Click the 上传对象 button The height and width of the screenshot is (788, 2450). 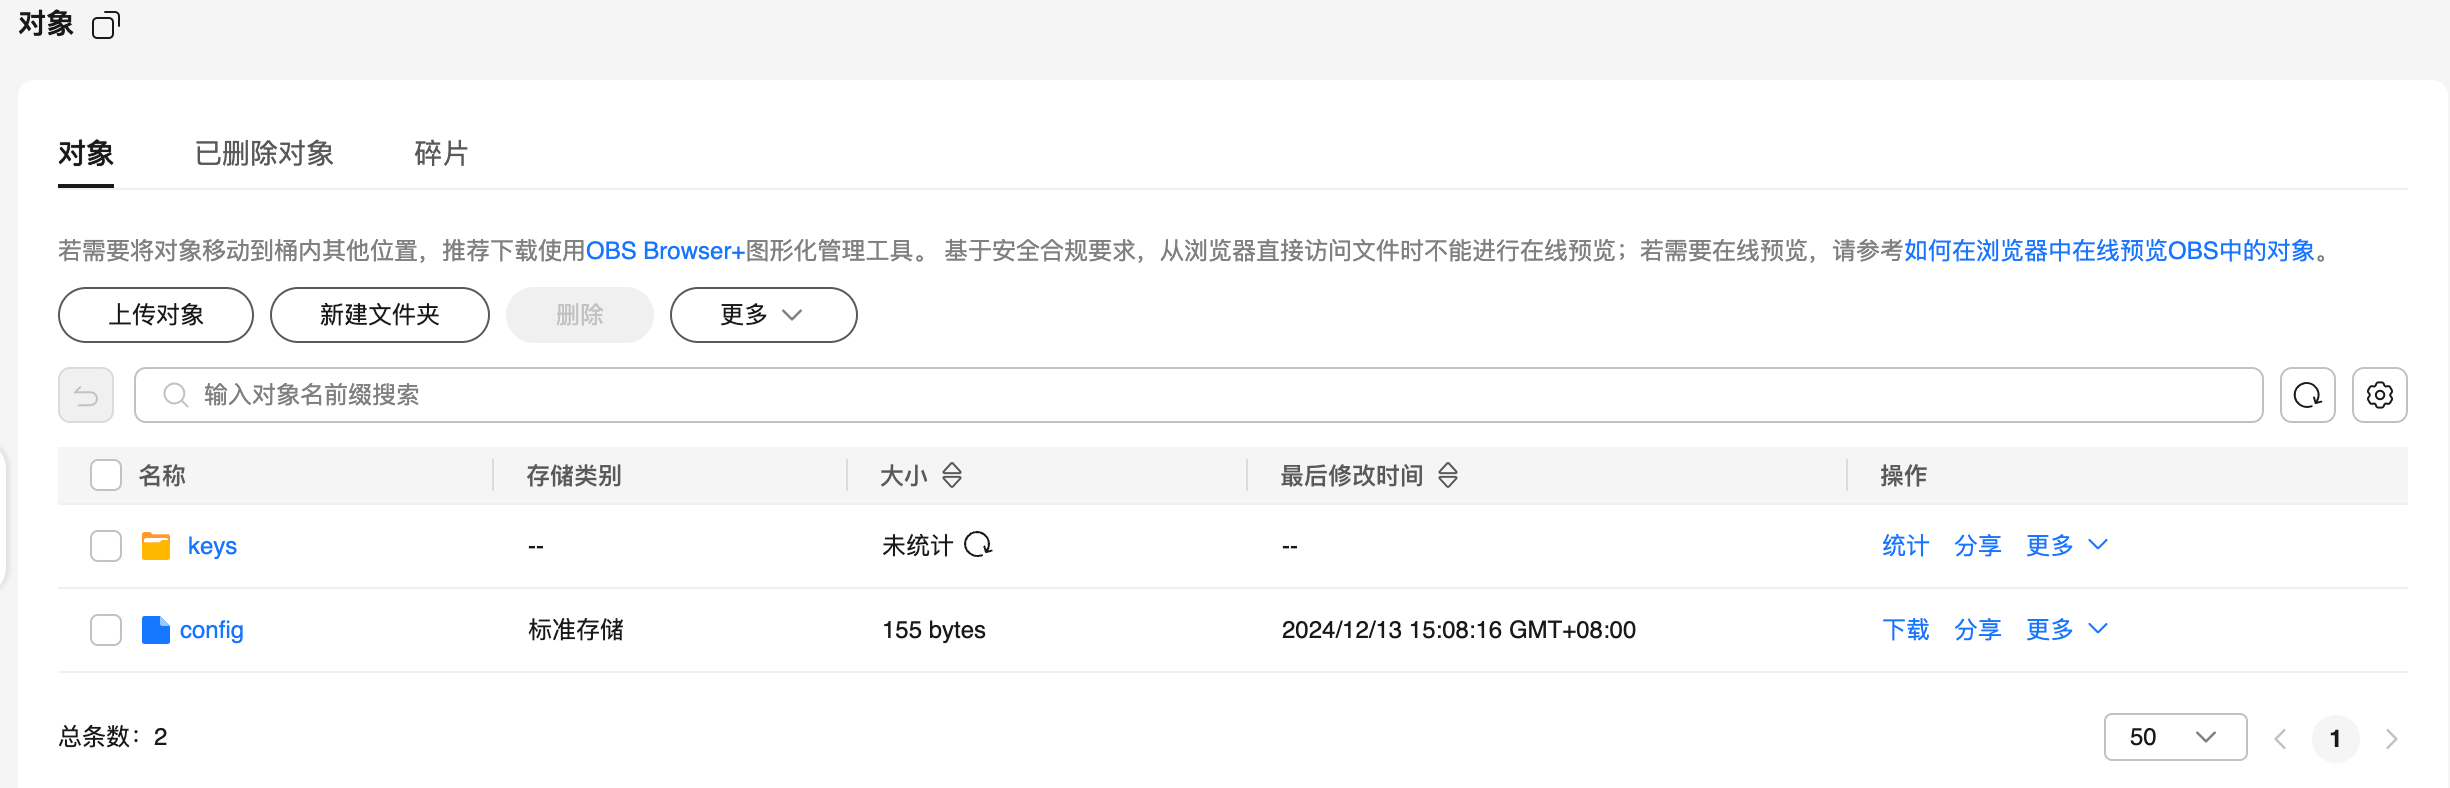tap(156, 315)
